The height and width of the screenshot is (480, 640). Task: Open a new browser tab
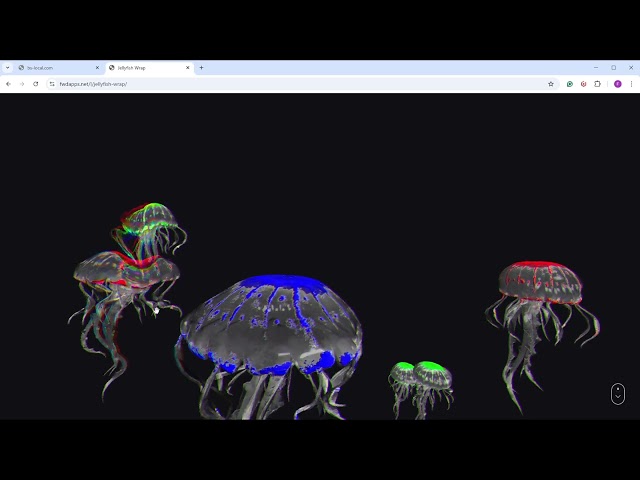(x=201, y=68)
